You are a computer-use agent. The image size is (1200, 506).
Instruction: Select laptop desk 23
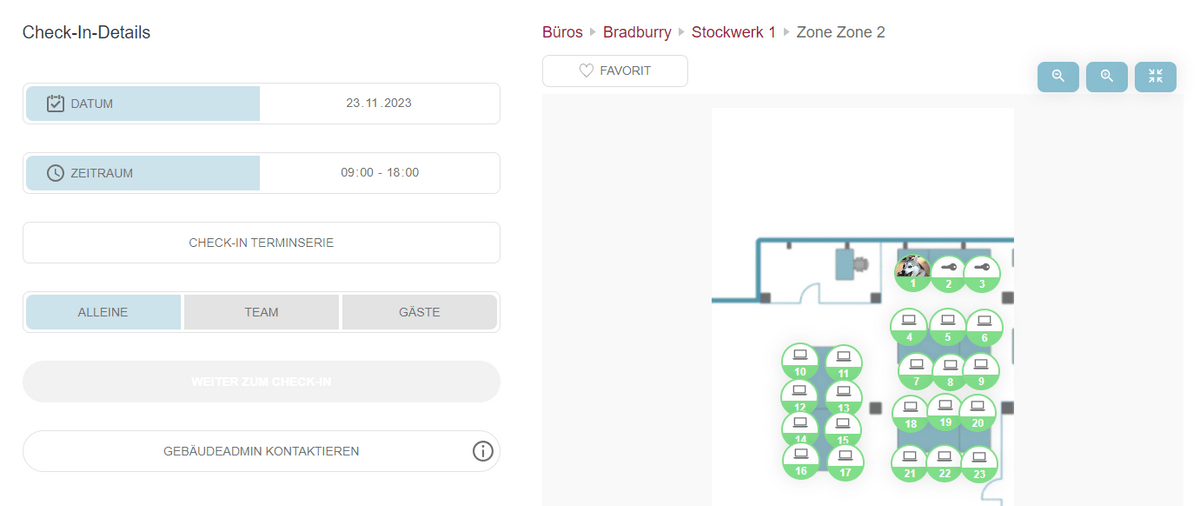click(978, 463)
